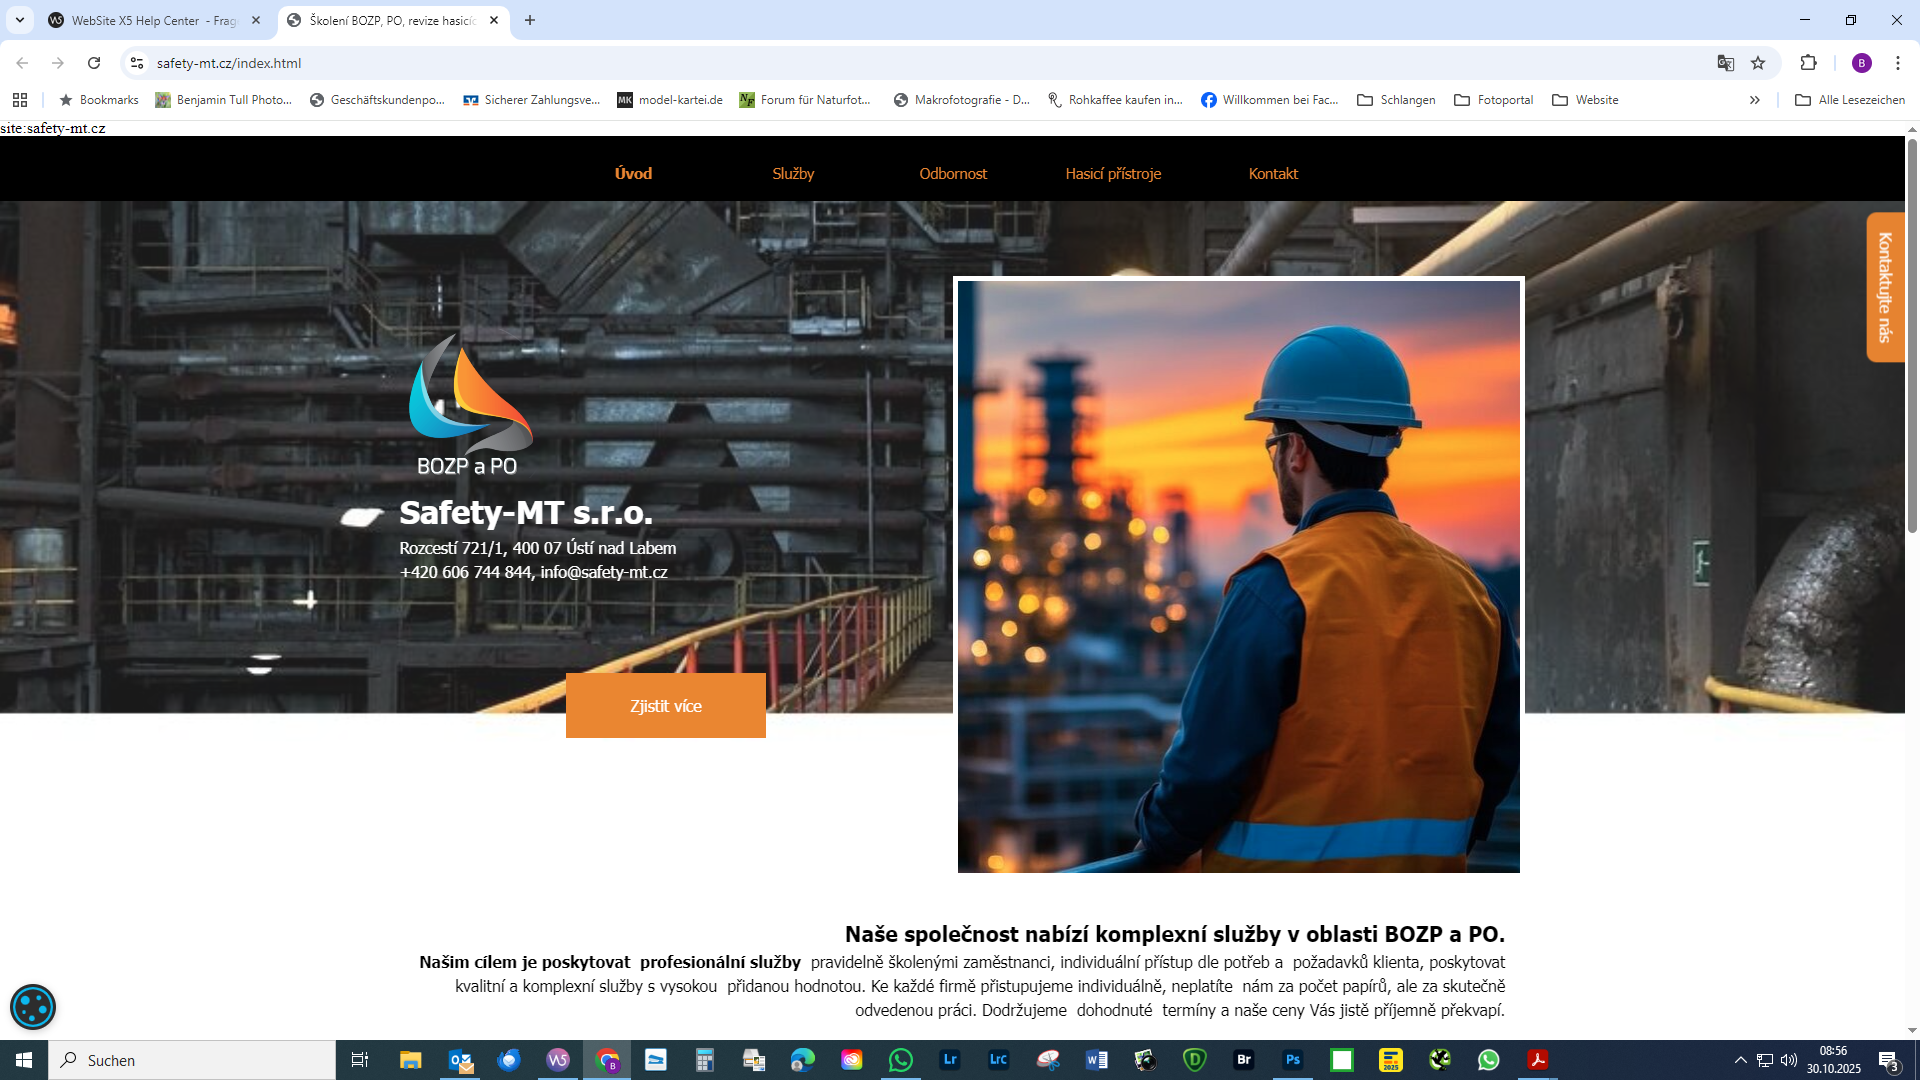Open the Extensions puzzle icon
Screen dimensions: 1920x1080
point(1808,63)
